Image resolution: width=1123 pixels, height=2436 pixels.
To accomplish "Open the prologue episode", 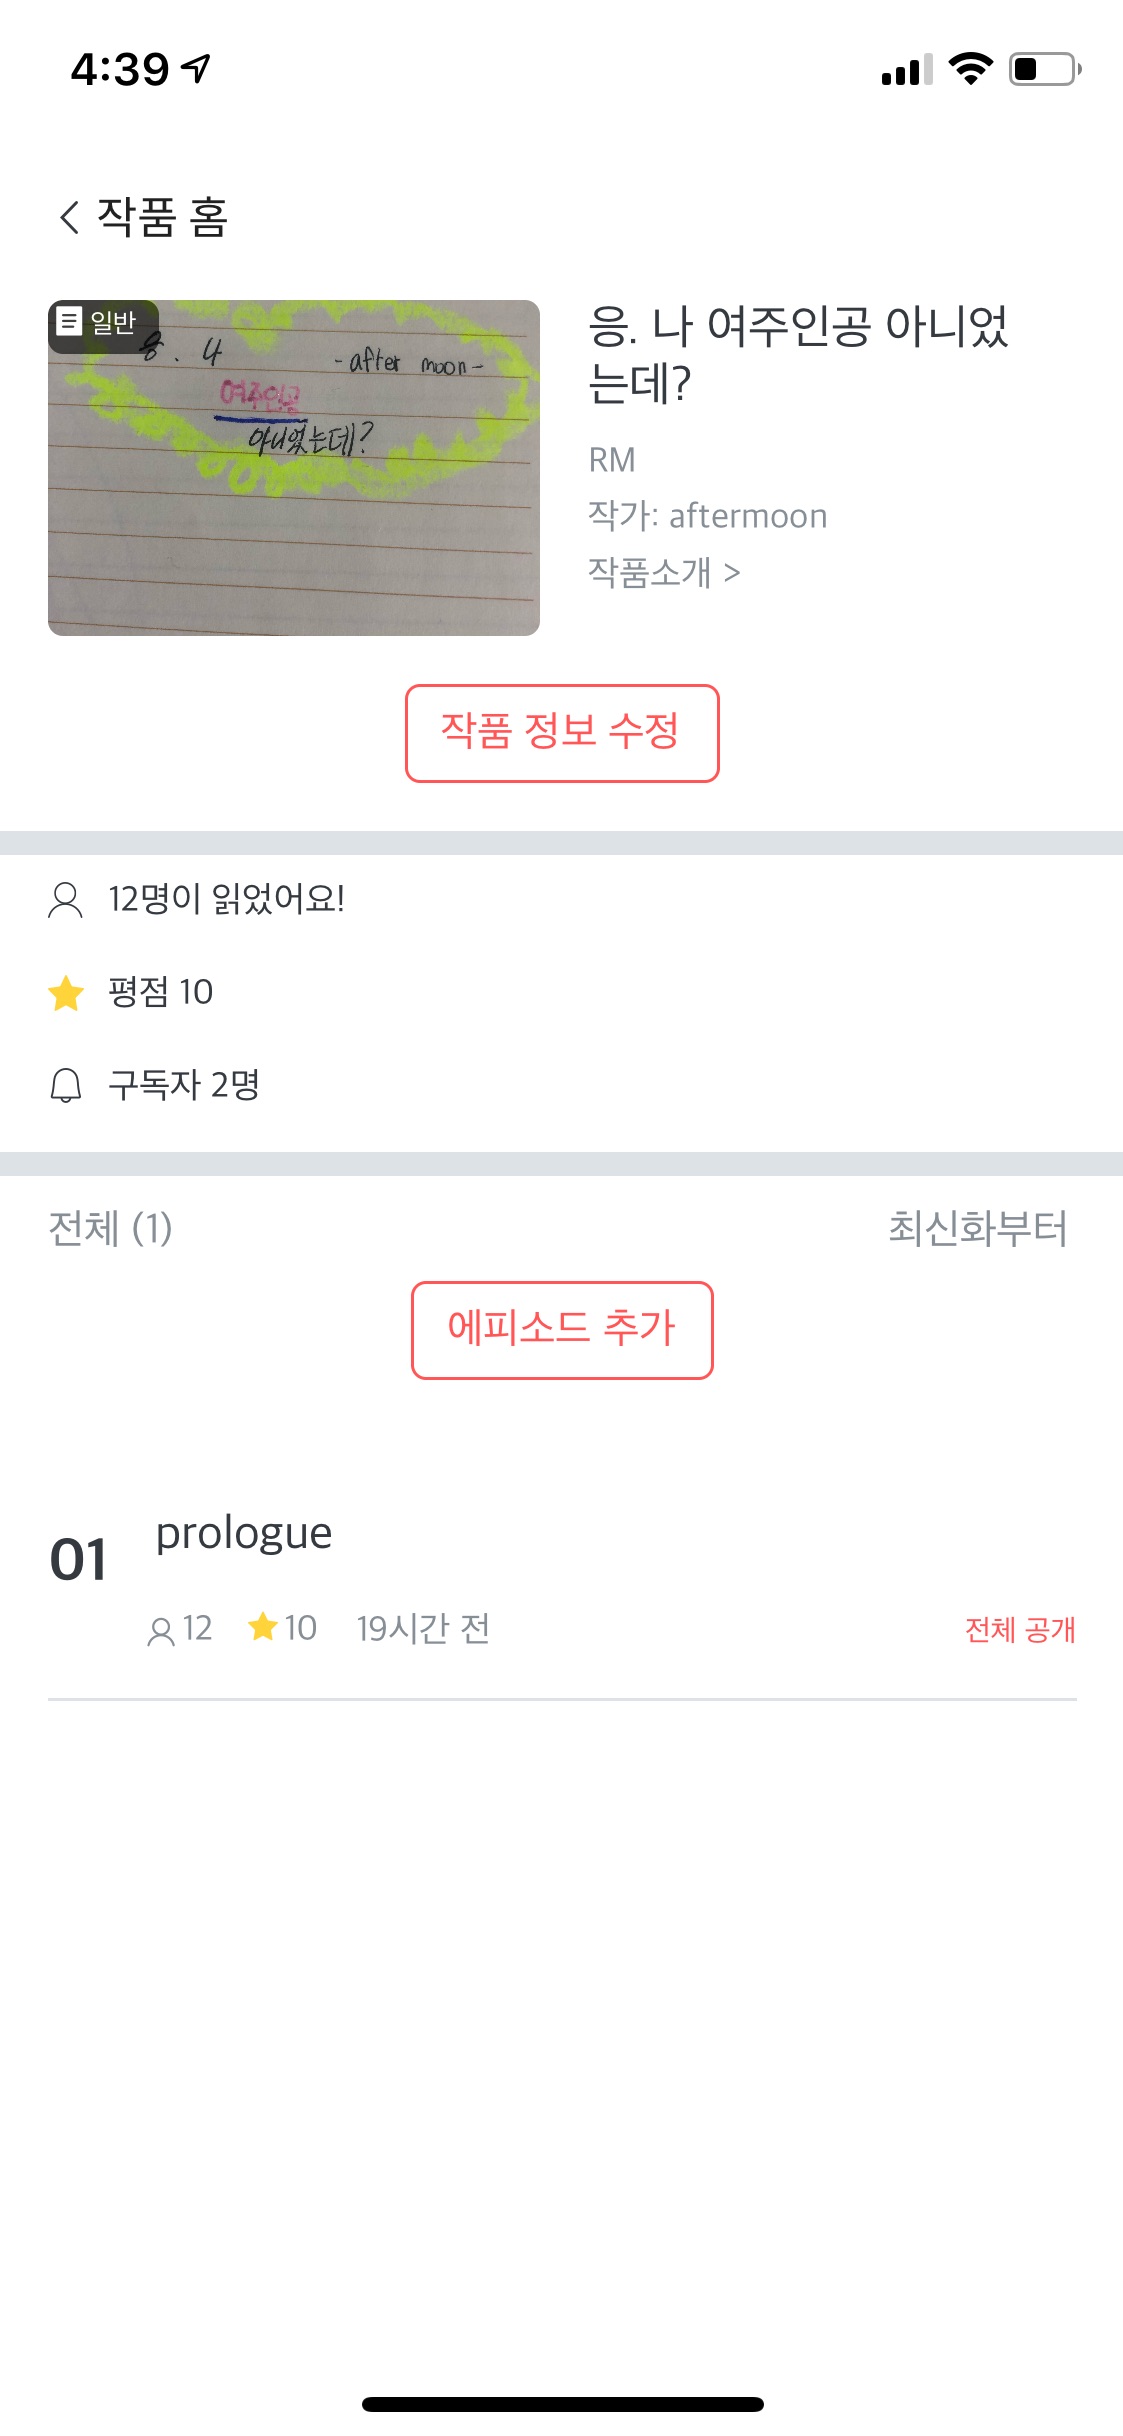I will point(244,1533).
